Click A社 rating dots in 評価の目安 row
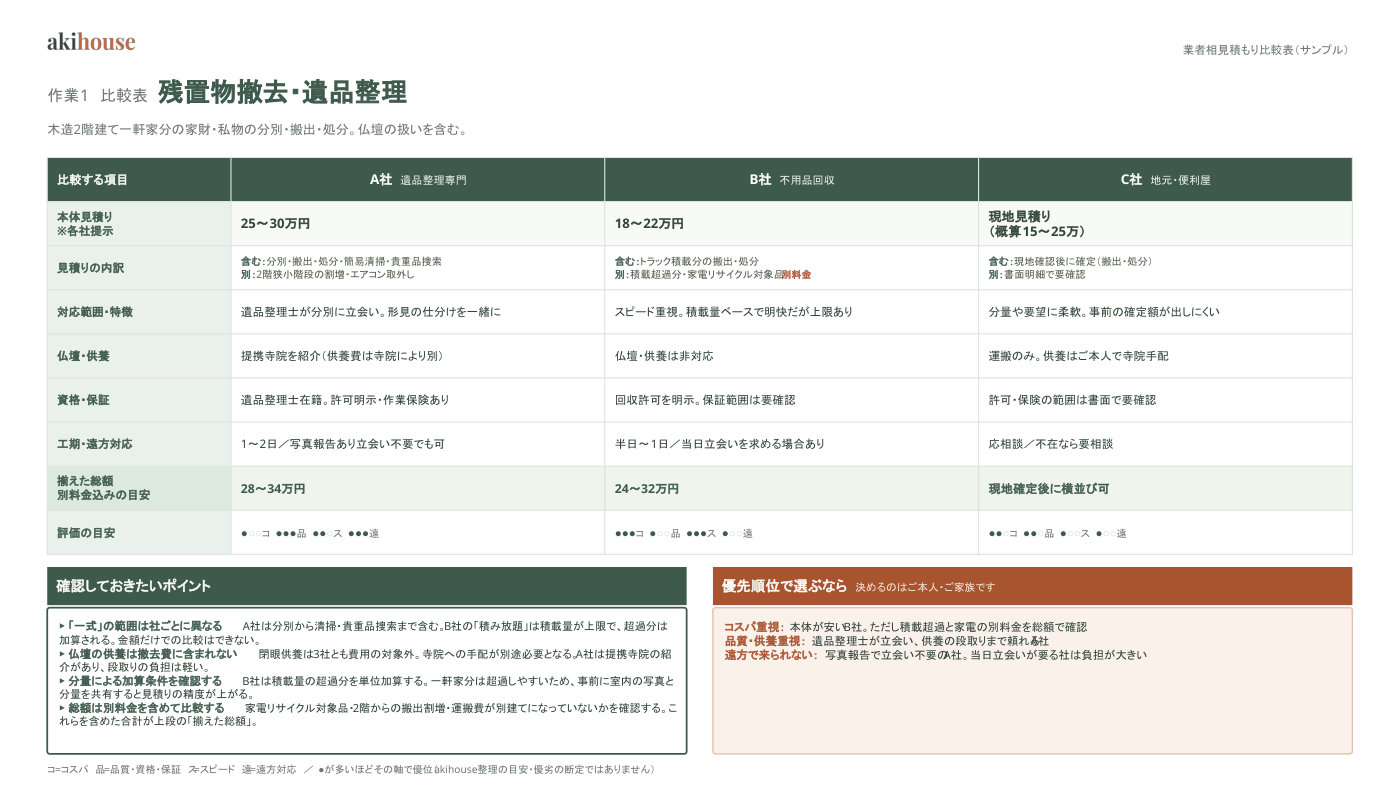The width and height of the screenshot is (1400, 788). point(310,533)
